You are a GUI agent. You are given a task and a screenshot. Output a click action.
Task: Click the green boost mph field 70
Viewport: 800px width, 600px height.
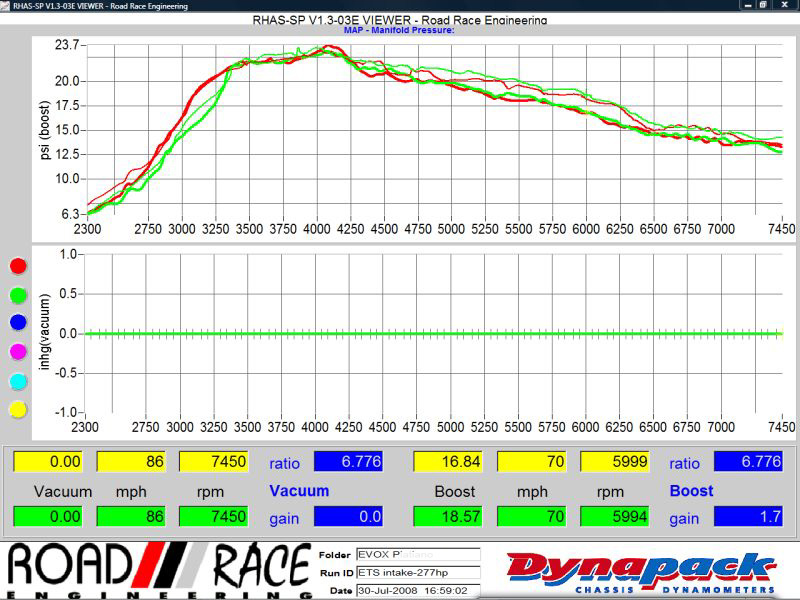click(531, 516)
